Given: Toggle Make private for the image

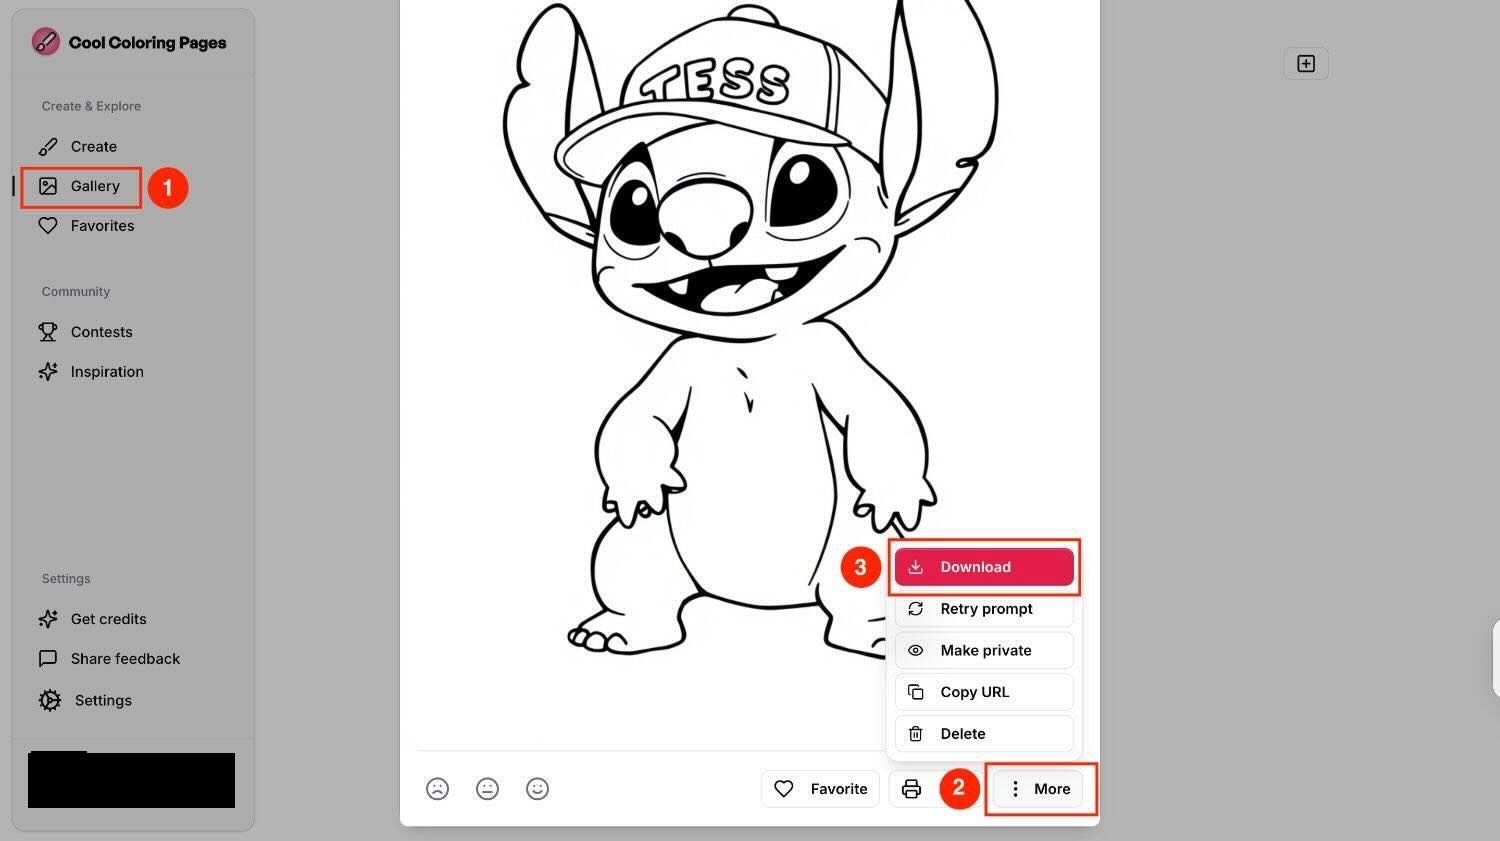Looking at the screenshot, I should click(984, 650).
